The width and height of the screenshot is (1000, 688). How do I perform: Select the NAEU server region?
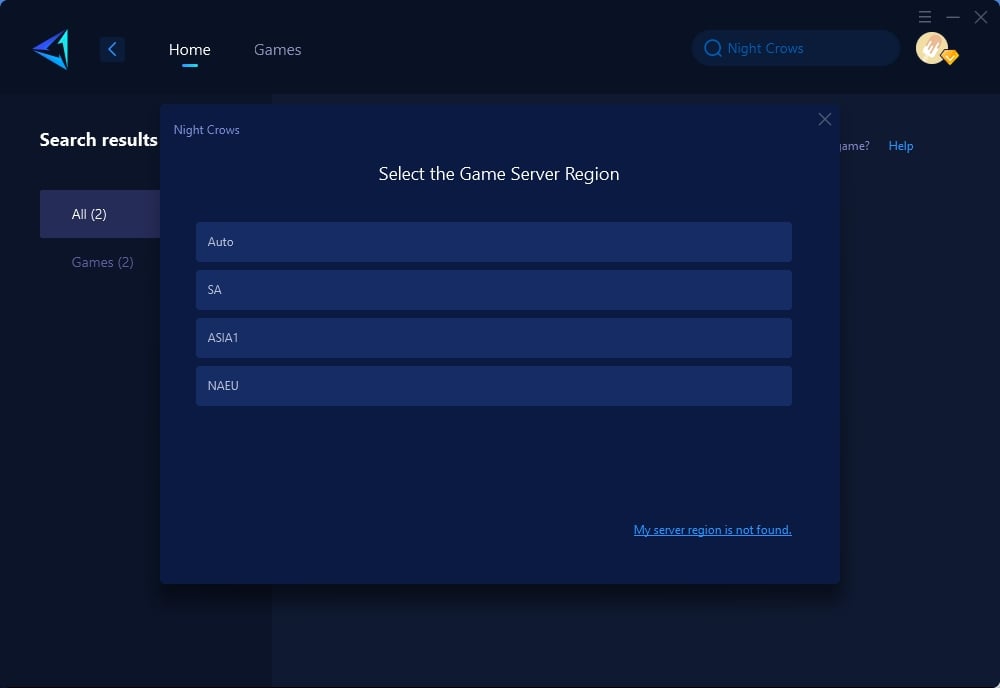[493, 386]
